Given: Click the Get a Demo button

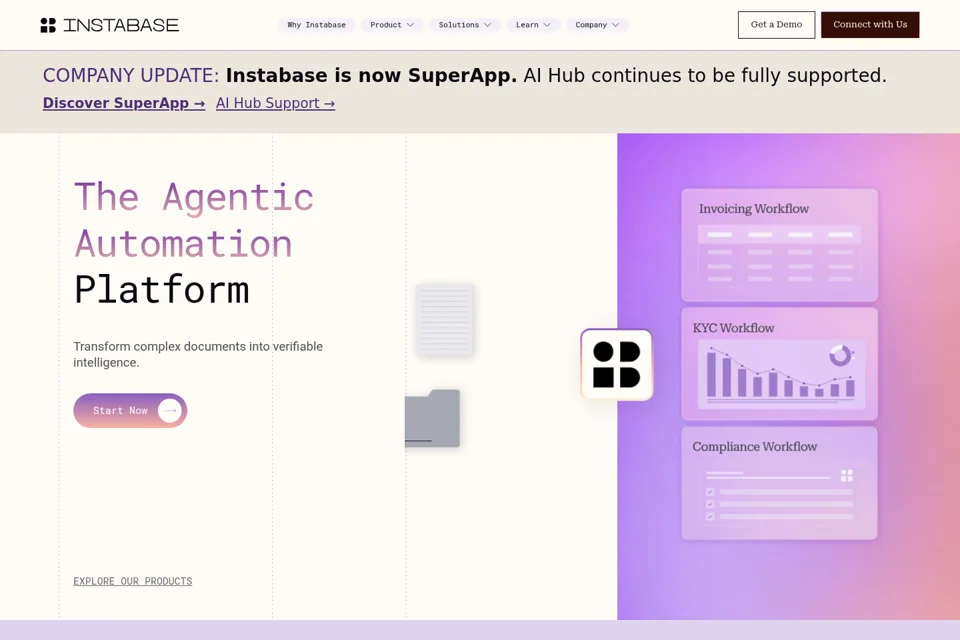Looking at the screenshot, I should 776,24.
